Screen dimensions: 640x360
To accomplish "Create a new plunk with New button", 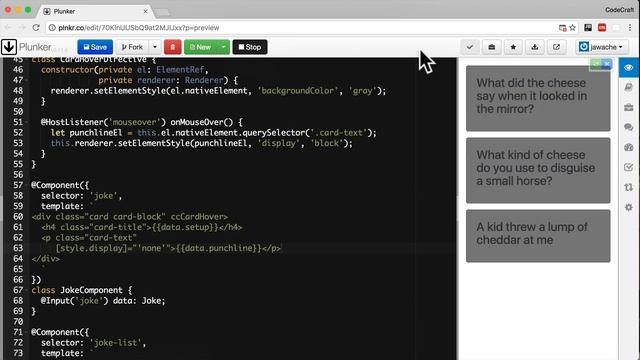I will 200,47.
